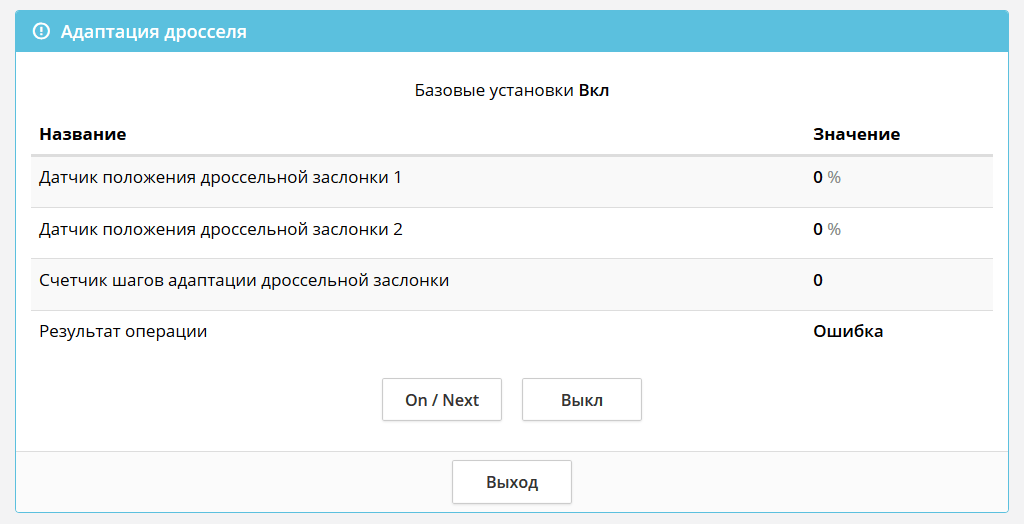The width and height of the screenshot is (1024, 524).
Task: Click the Базовые установки label
Action: coord(494,91)
